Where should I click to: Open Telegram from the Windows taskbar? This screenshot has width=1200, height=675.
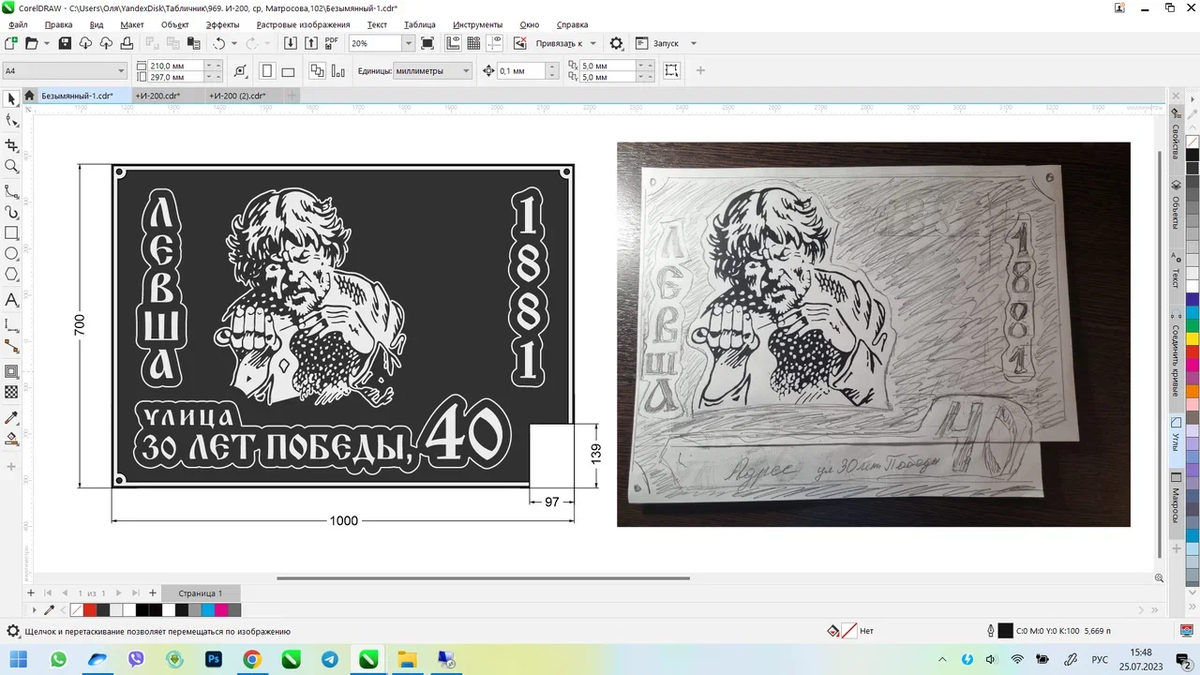click(x=330, y=660)
